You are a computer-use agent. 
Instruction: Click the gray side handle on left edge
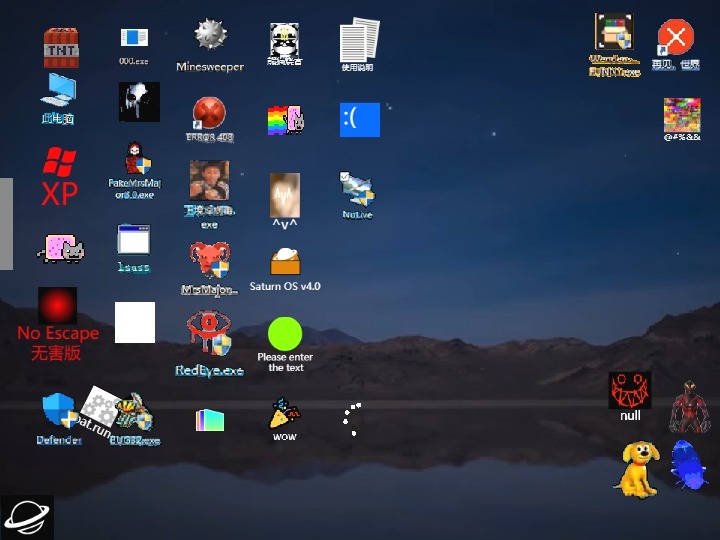(x=6, y=224)
